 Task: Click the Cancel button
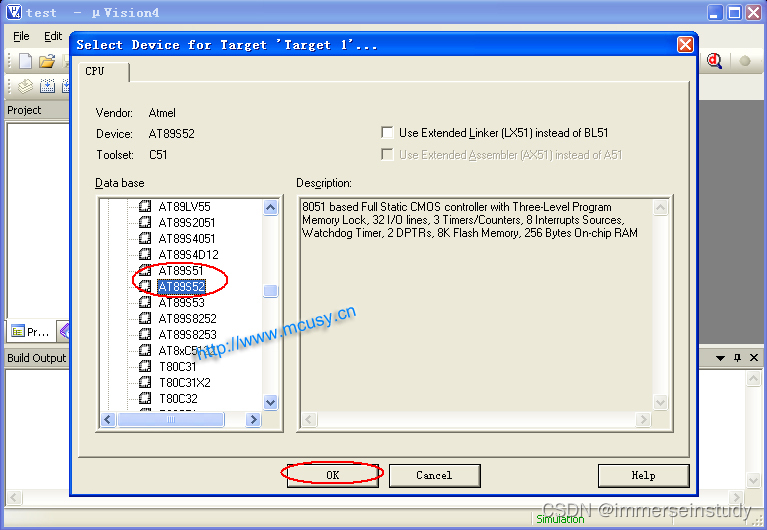coord(434,476)
